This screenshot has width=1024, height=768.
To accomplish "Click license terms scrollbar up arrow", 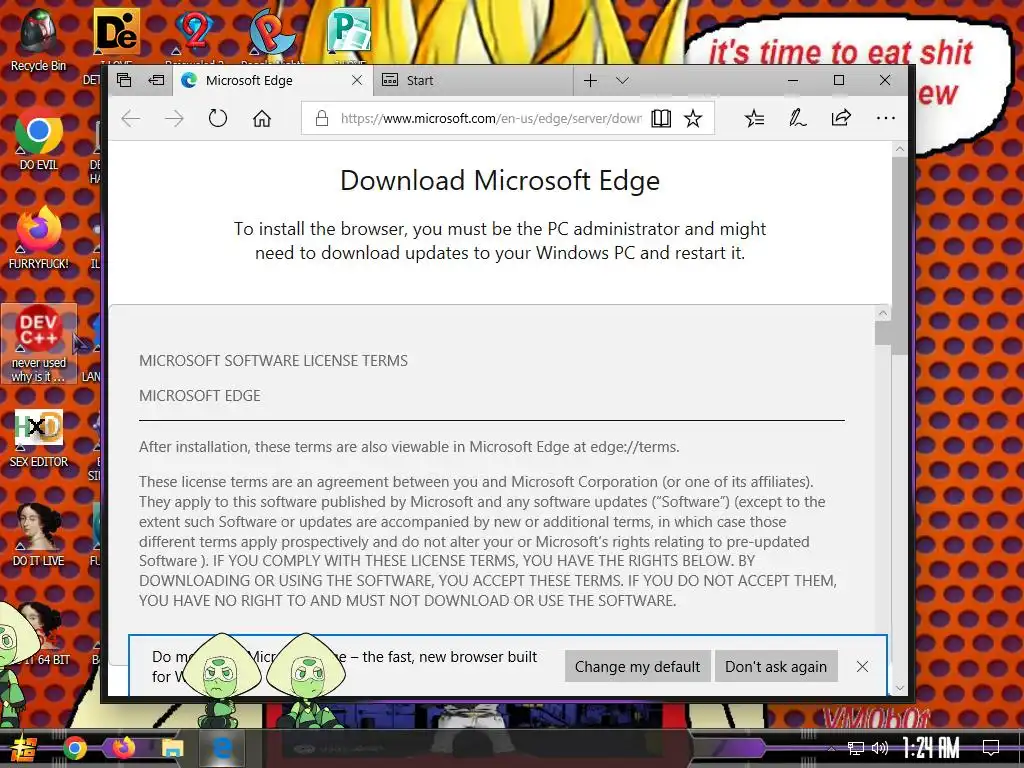I will pos(882,313).
